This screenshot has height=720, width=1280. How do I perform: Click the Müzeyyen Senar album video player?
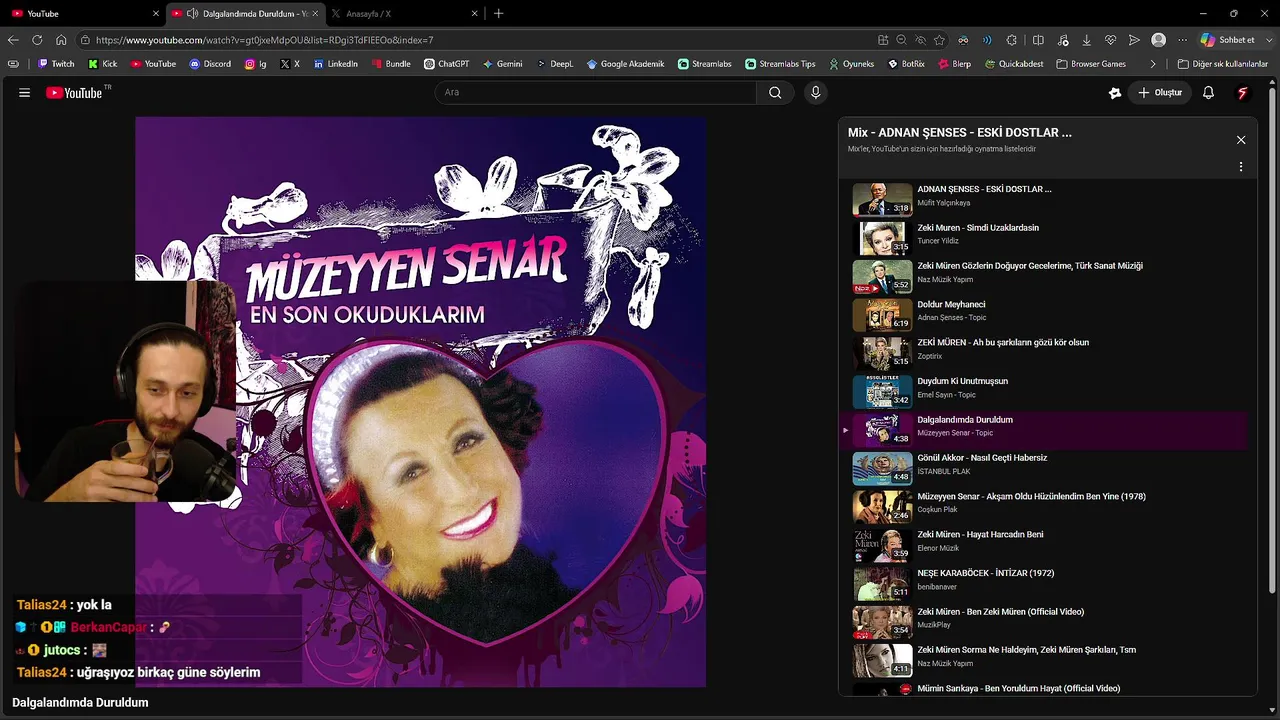(421, 402)
